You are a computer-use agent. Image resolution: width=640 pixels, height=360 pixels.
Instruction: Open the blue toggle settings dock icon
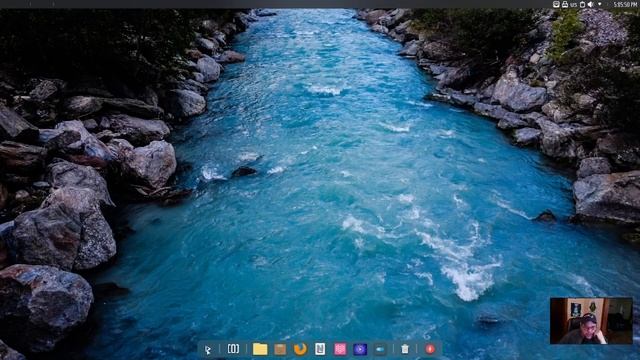pos(380,349)
